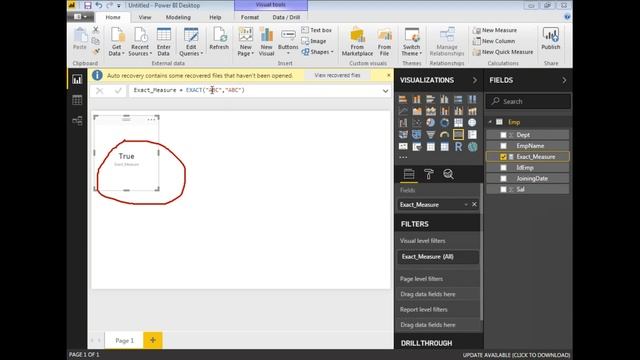Click the Save icon in title bar

[87, 5]
